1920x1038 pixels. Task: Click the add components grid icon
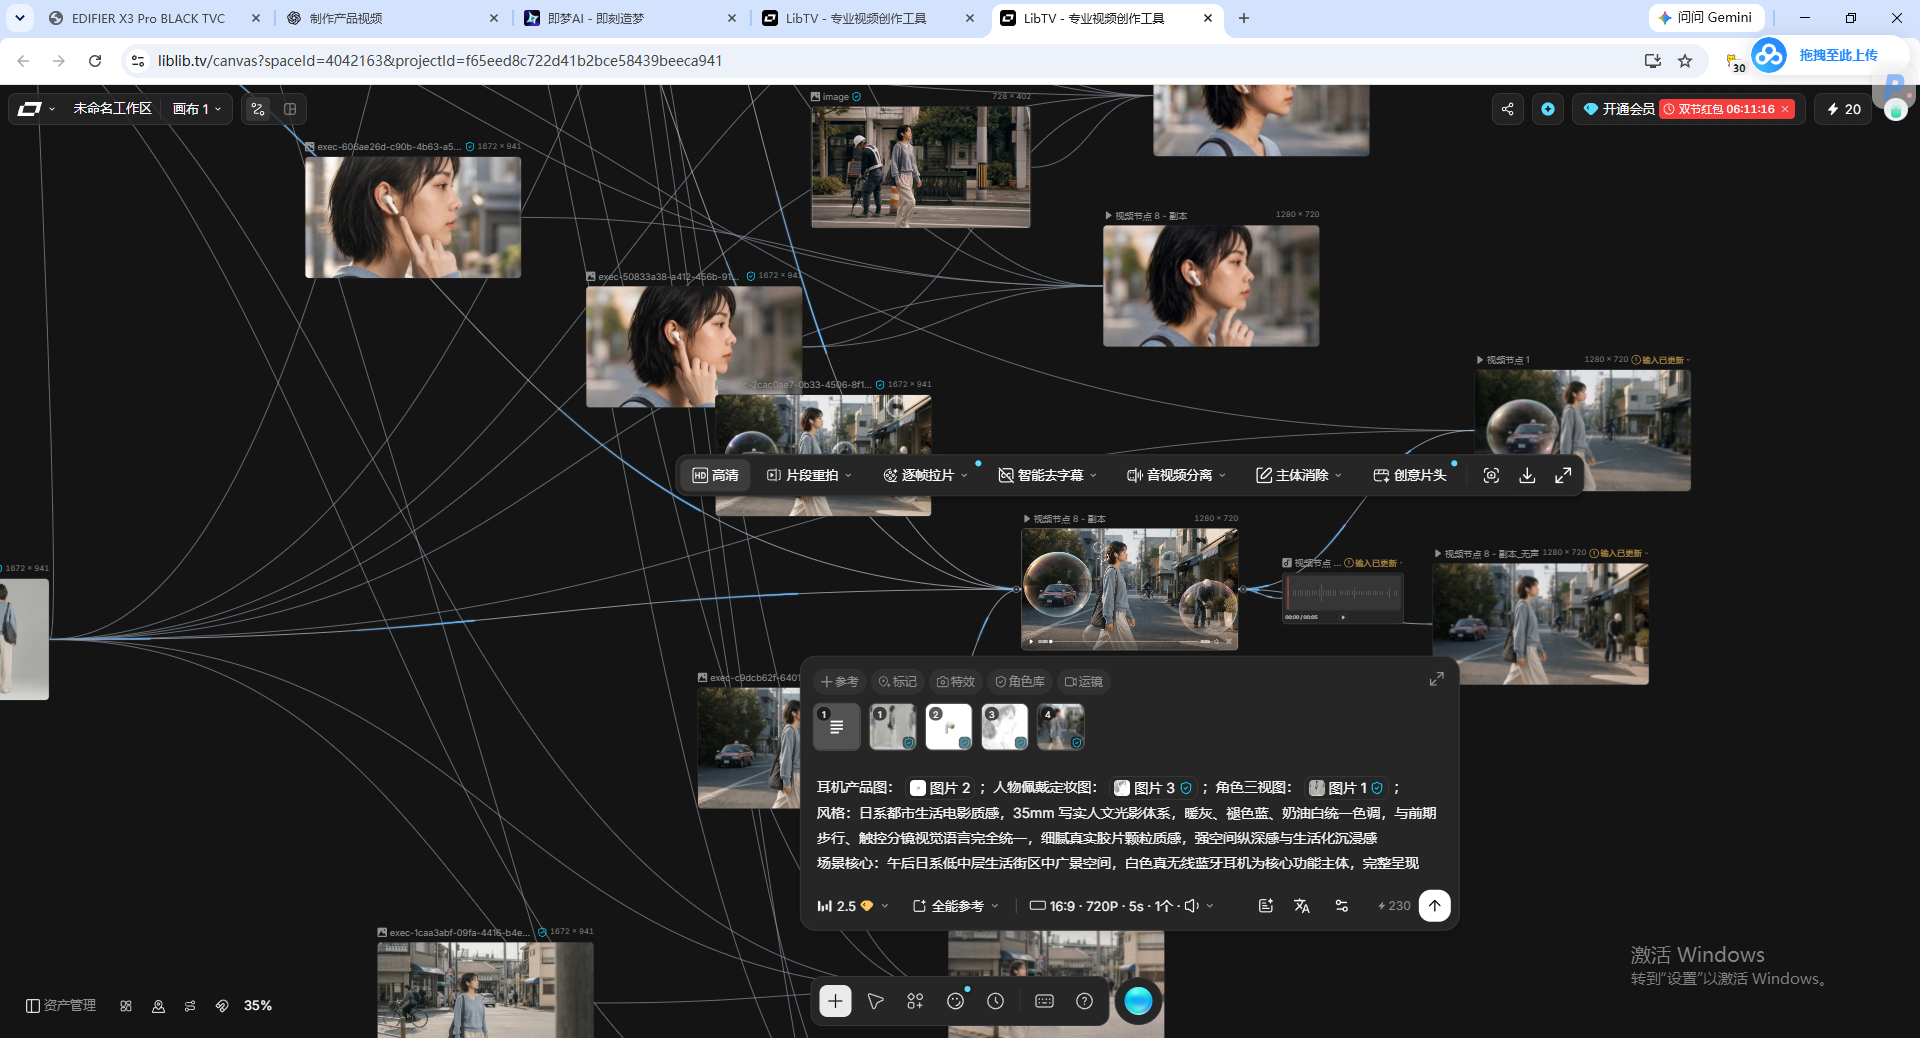coord(915,1001)
